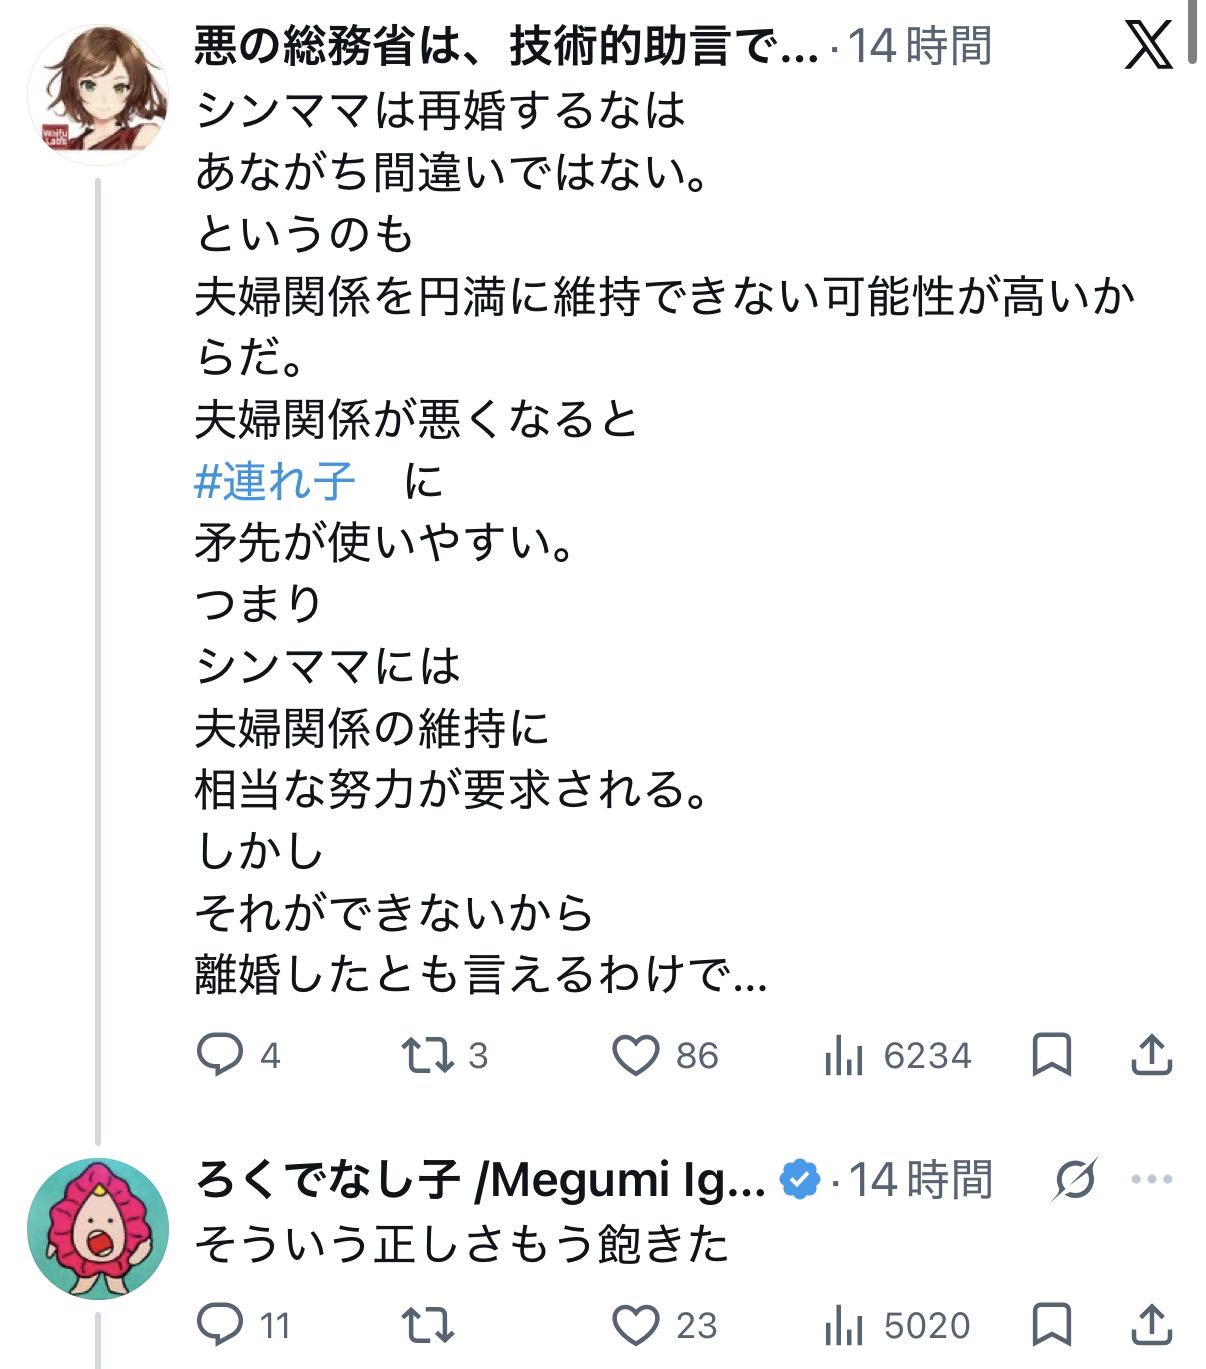Repost ろくでなし子's reply
Image resolution: width=1206 pixels, height=1369 pixels.
[428, 1325]
